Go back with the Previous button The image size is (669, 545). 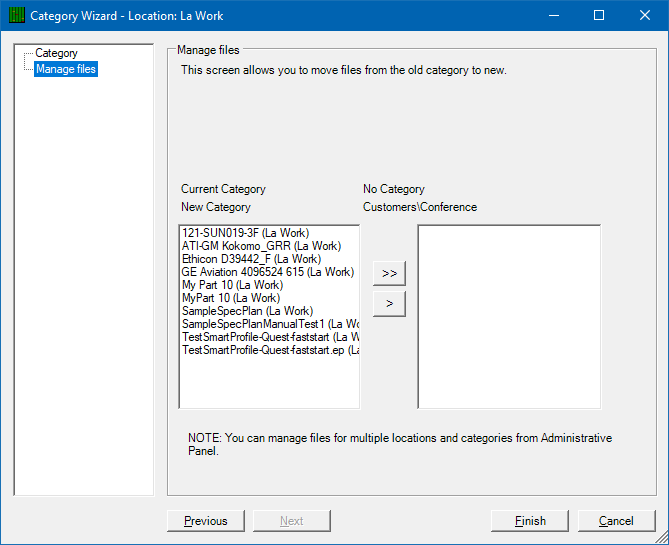[x=206, y=521]
